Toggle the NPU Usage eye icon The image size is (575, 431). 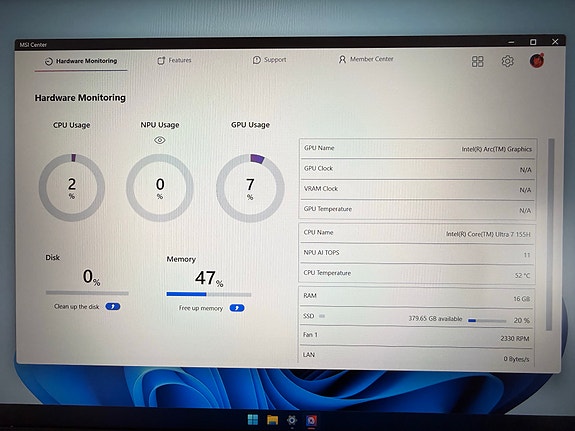(160, 140)
